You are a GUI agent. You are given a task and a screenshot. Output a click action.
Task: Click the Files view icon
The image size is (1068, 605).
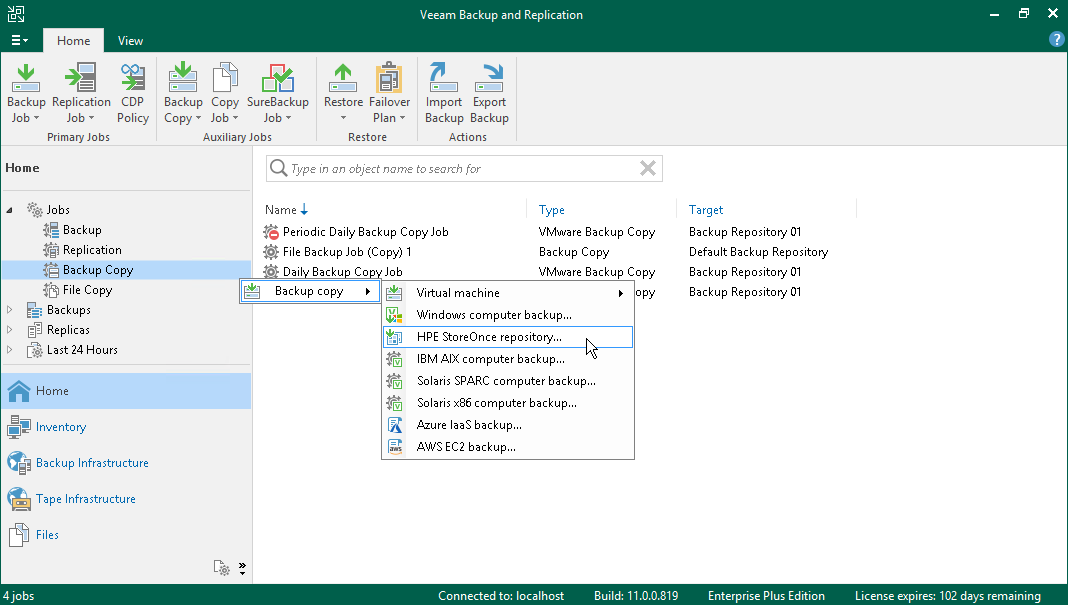point(18,536)
